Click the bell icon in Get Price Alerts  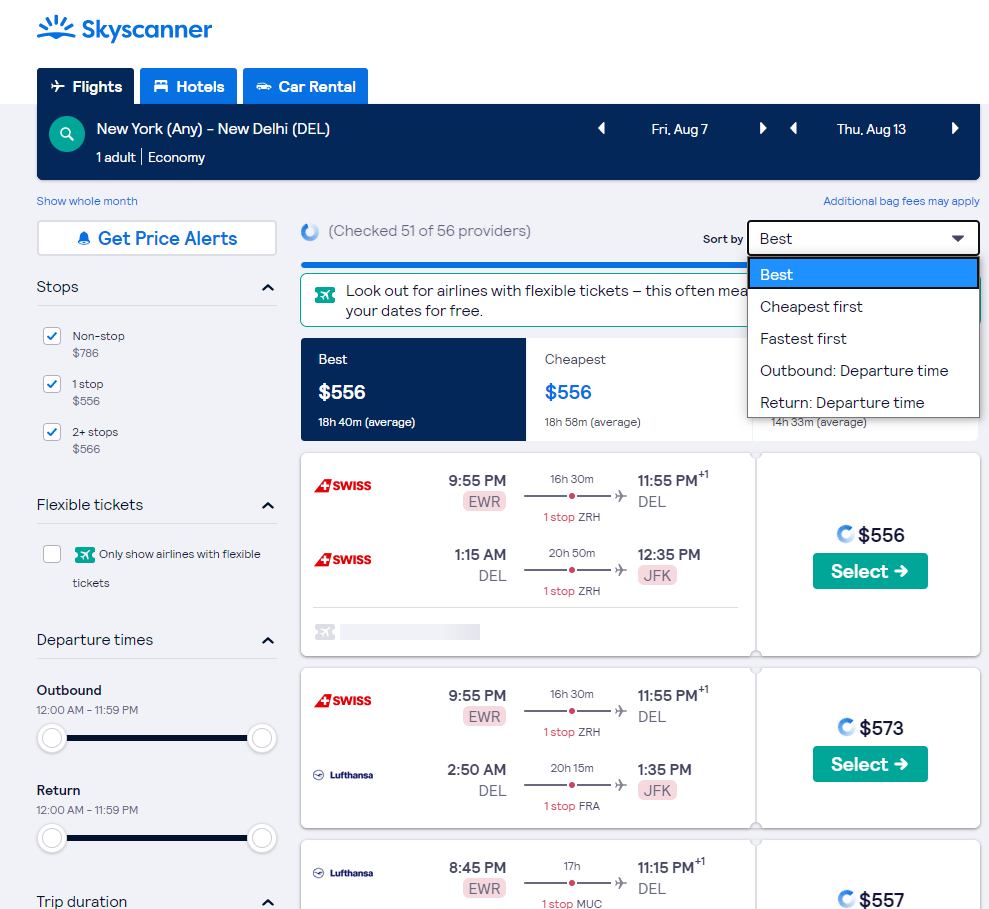click(x=84, y=238)
